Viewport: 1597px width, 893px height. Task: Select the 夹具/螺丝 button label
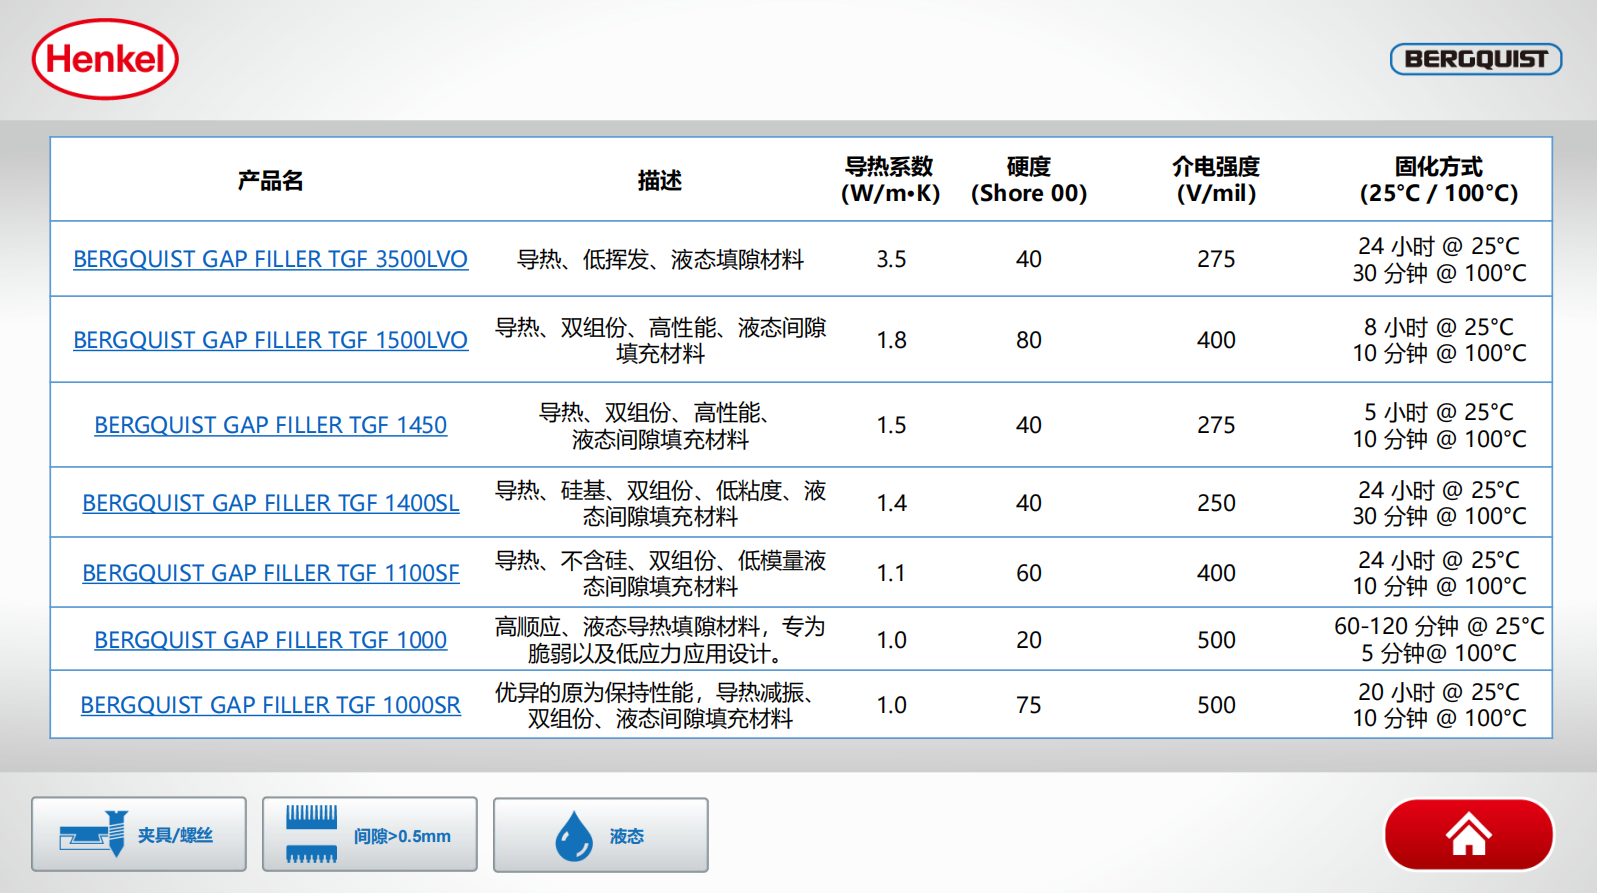click(x=175, y=835)
